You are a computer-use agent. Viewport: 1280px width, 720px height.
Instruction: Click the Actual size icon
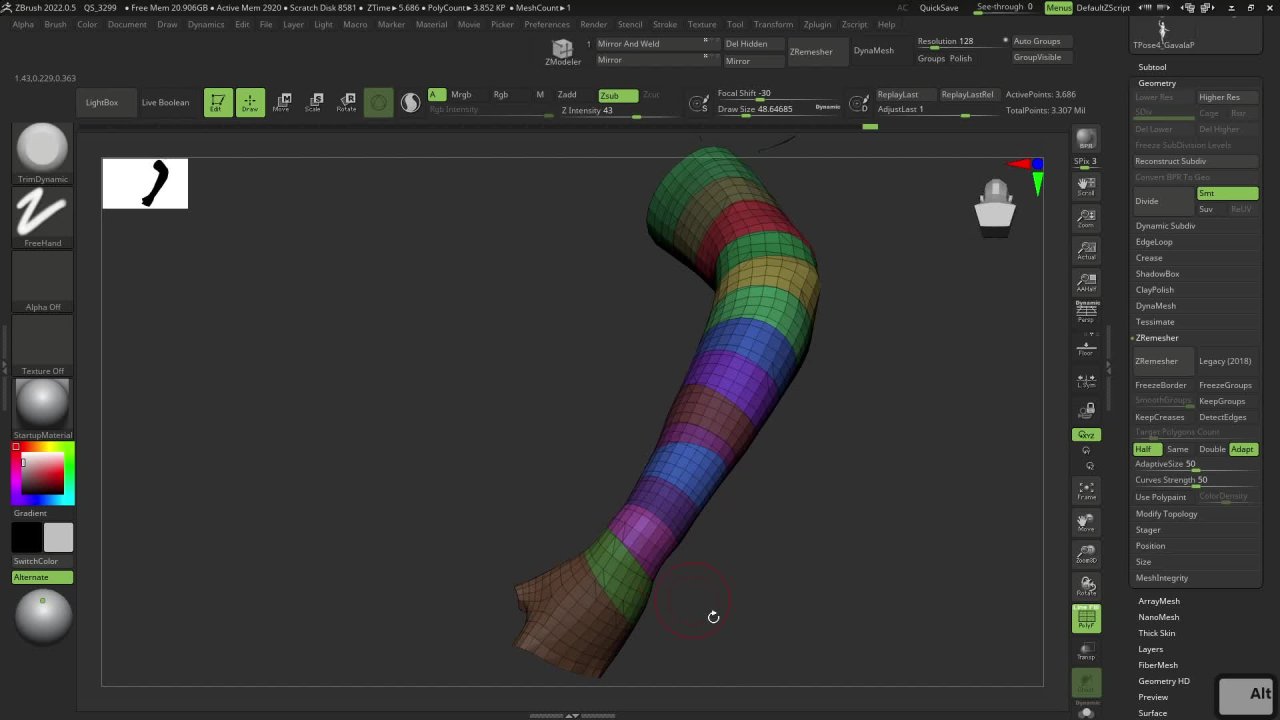point(1086,250)
